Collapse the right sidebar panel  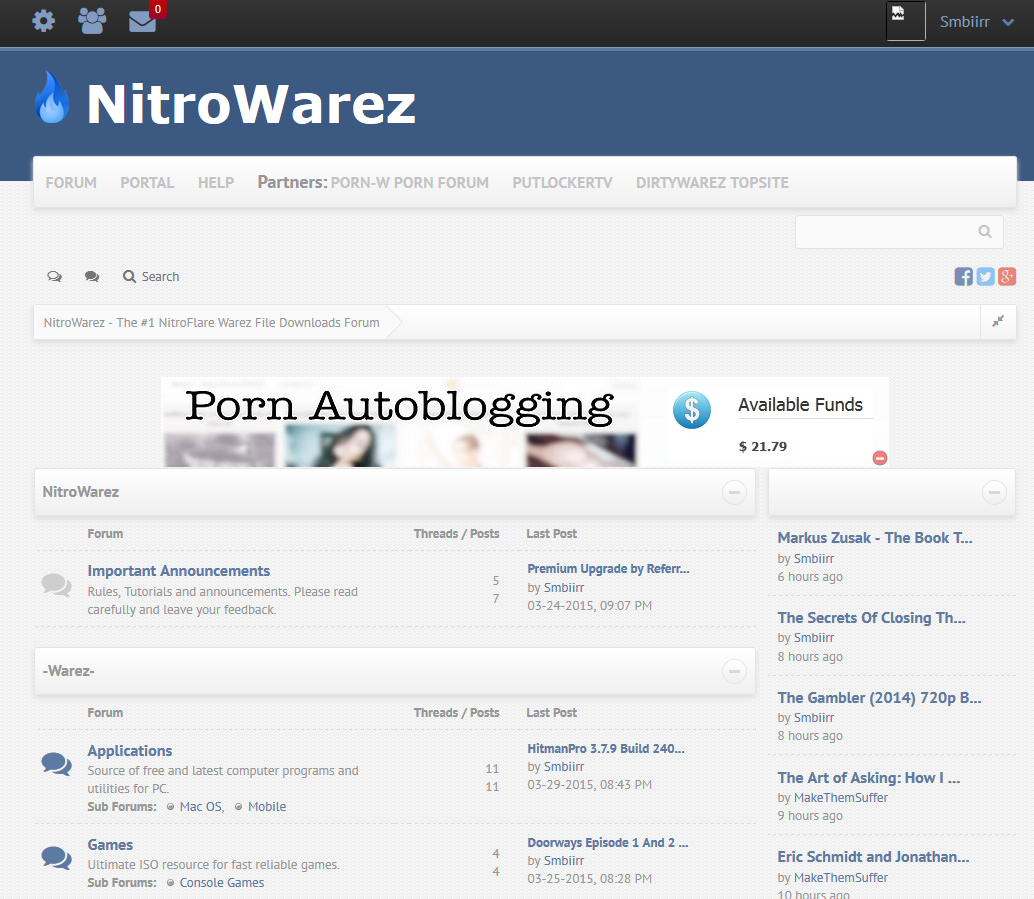tap(994, 492)
